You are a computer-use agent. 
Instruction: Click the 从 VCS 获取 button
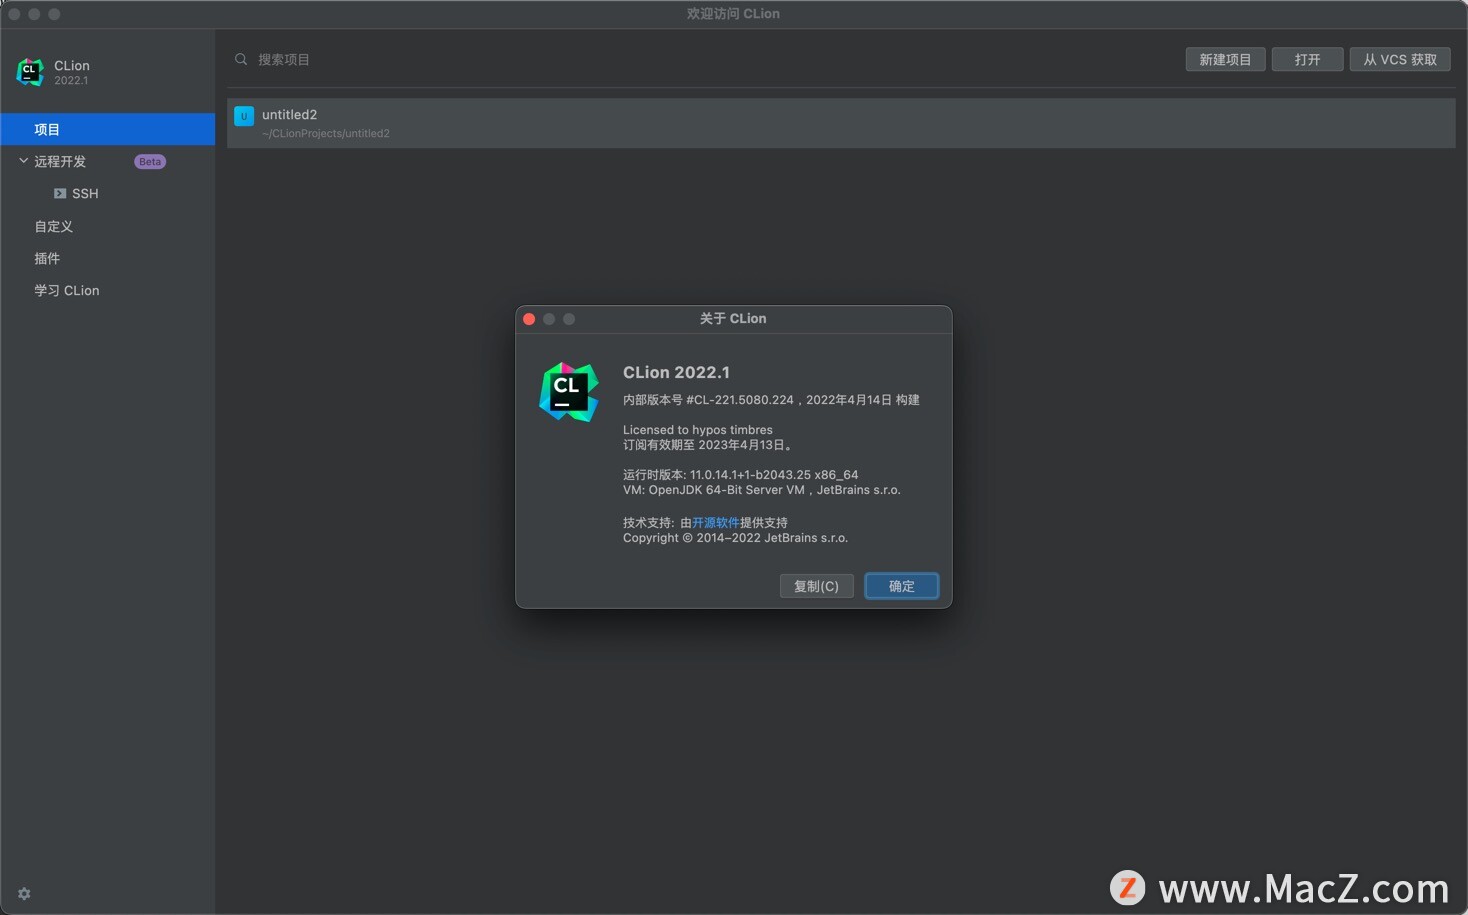click(x=1400, y=60)
